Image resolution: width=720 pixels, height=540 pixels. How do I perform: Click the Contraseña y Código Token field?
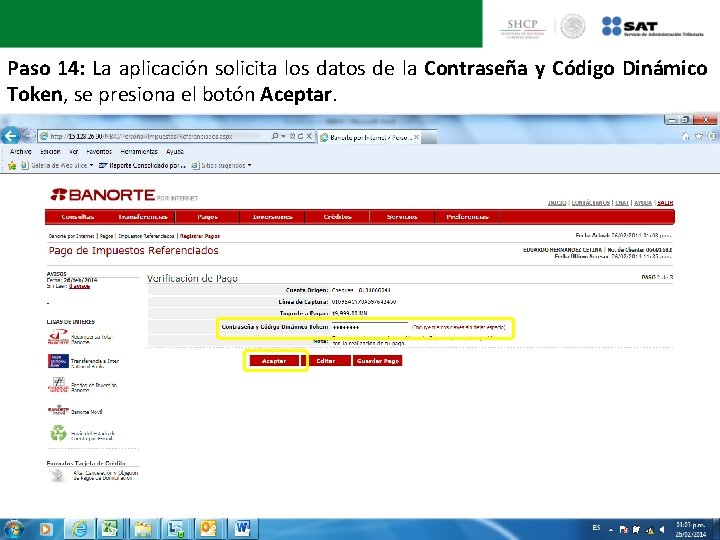tap(369, 327)
